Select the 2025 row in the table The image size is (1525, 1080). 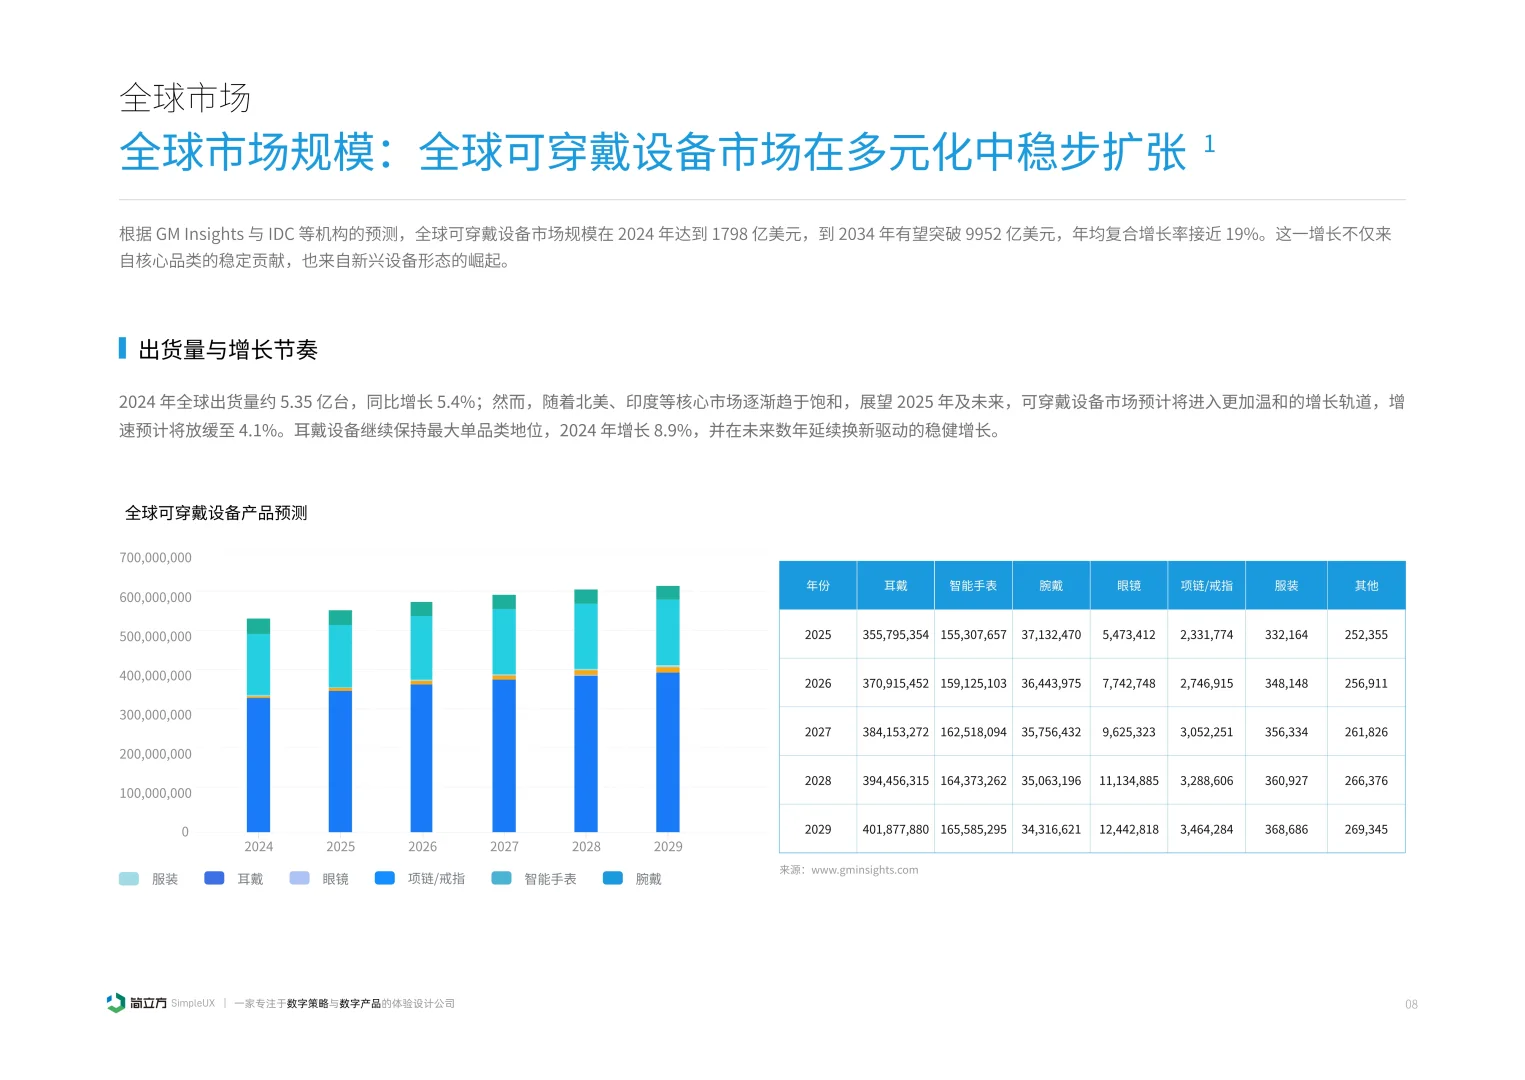[x=1090, y=634]
